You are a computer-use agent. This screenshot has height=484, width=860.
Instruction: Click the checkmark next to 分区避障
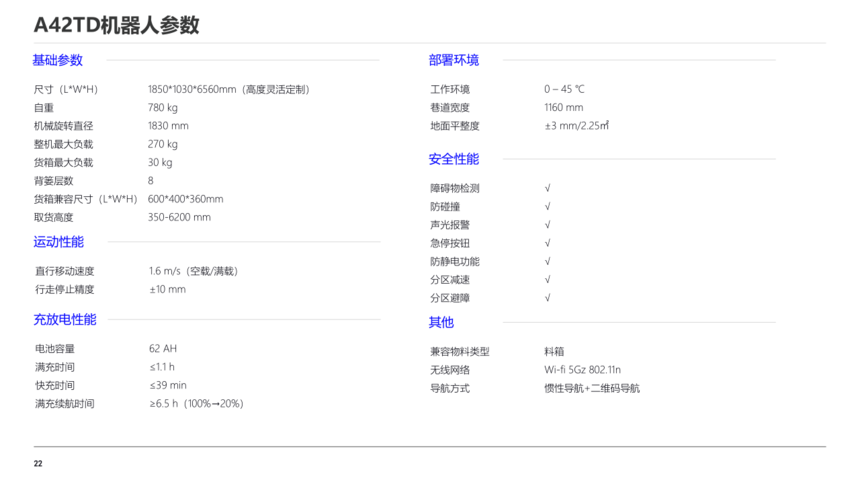[547, 298]
